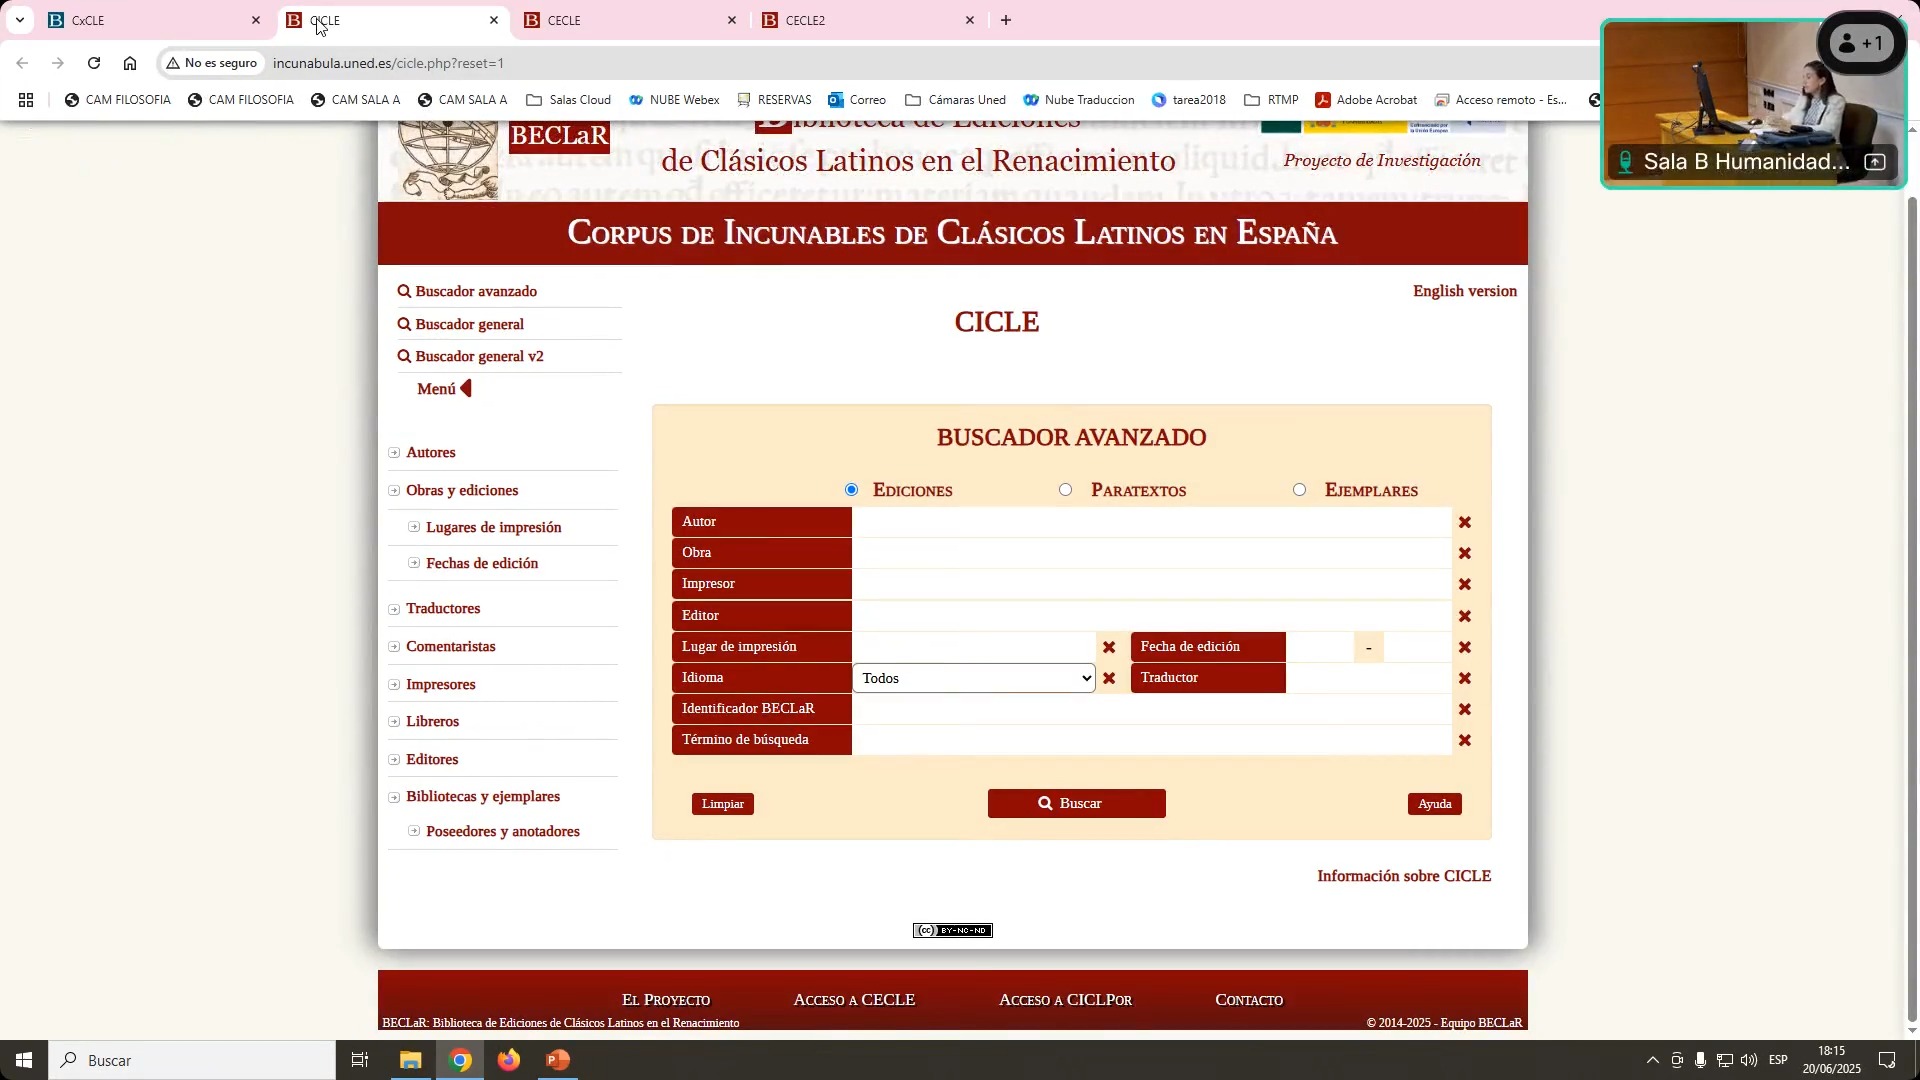Open the Correo bookmark
The image size is (1920, 1080).
coord(857,100)
